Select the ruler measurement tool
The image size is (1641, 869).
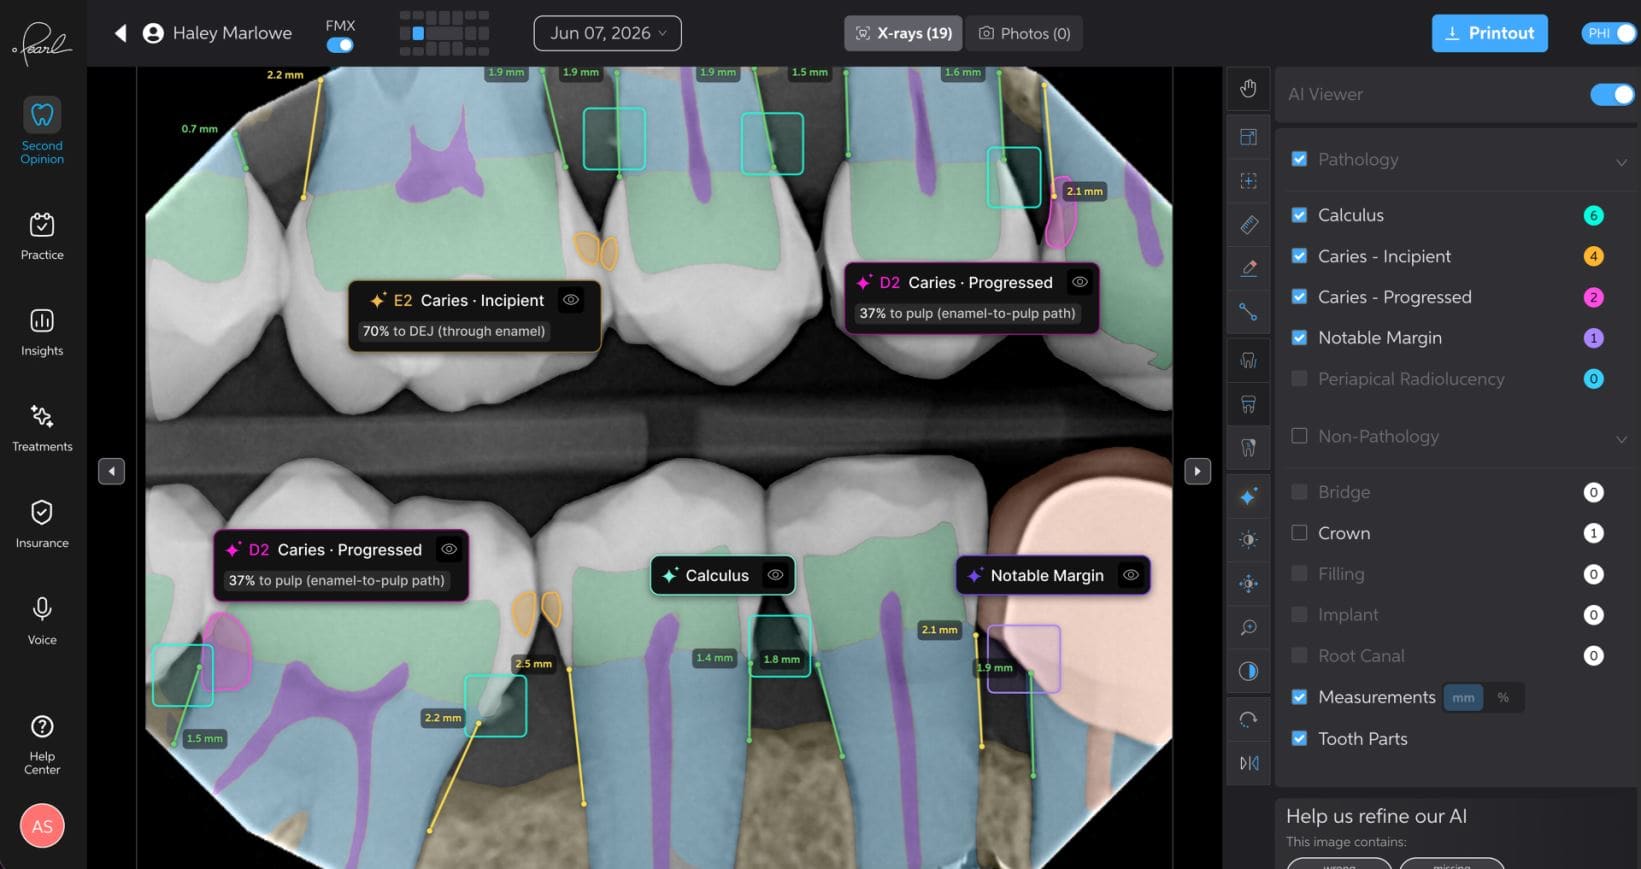click(x=1248, y=225)
